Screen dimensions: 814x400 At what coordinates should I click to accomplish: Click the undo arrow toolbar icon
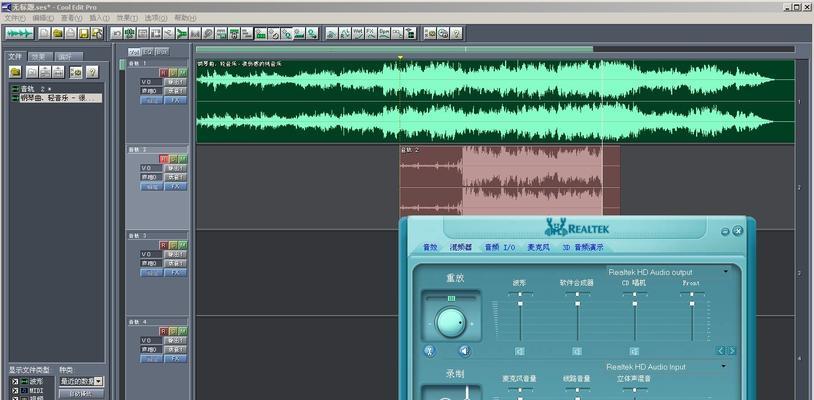click(x=117, y=33)
